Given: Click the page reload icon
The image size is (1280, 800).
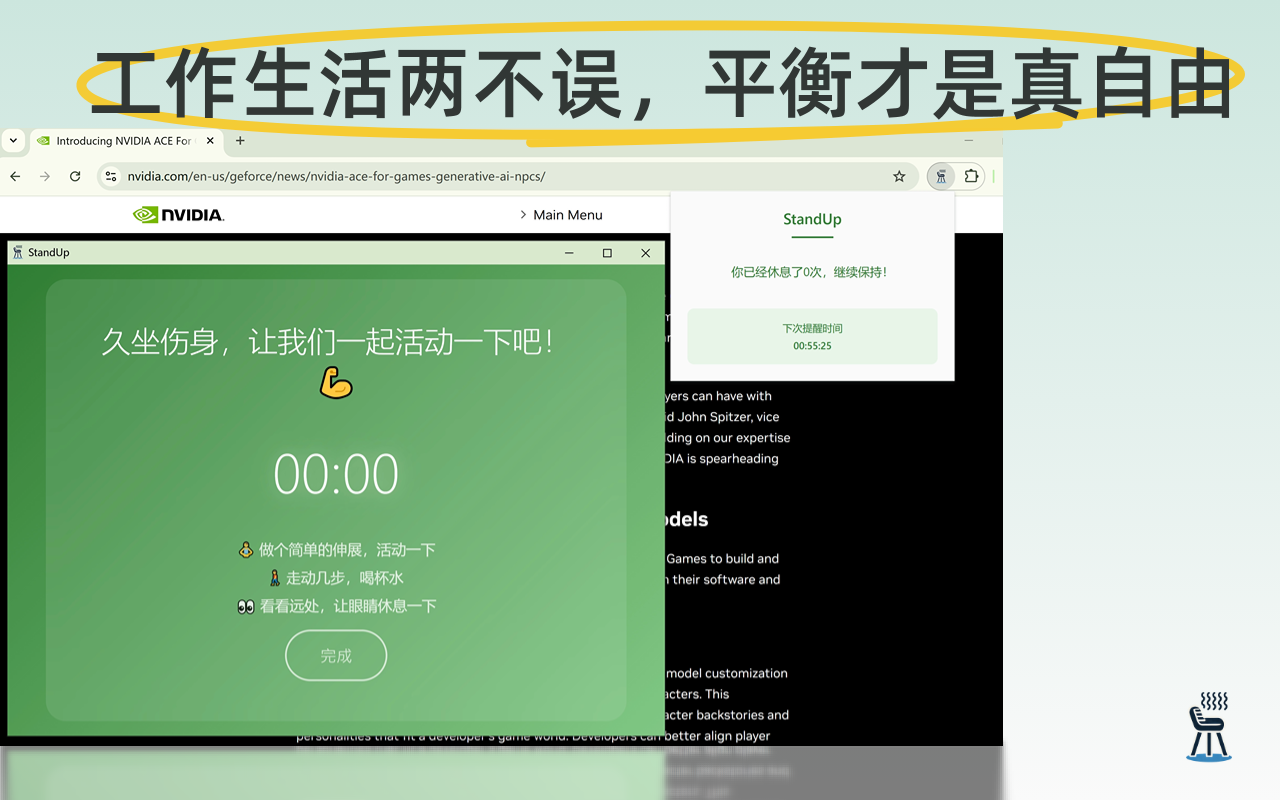Looking at the screenshot, I should click(x=75, y=176).
